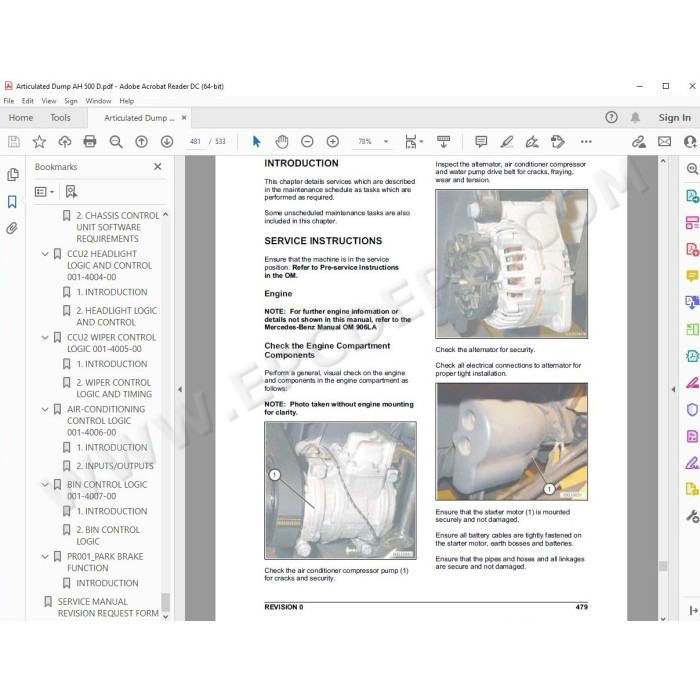
Task: Close the Articulated Dump document tab
Action: pyautogui.click(x=184, y=118)
